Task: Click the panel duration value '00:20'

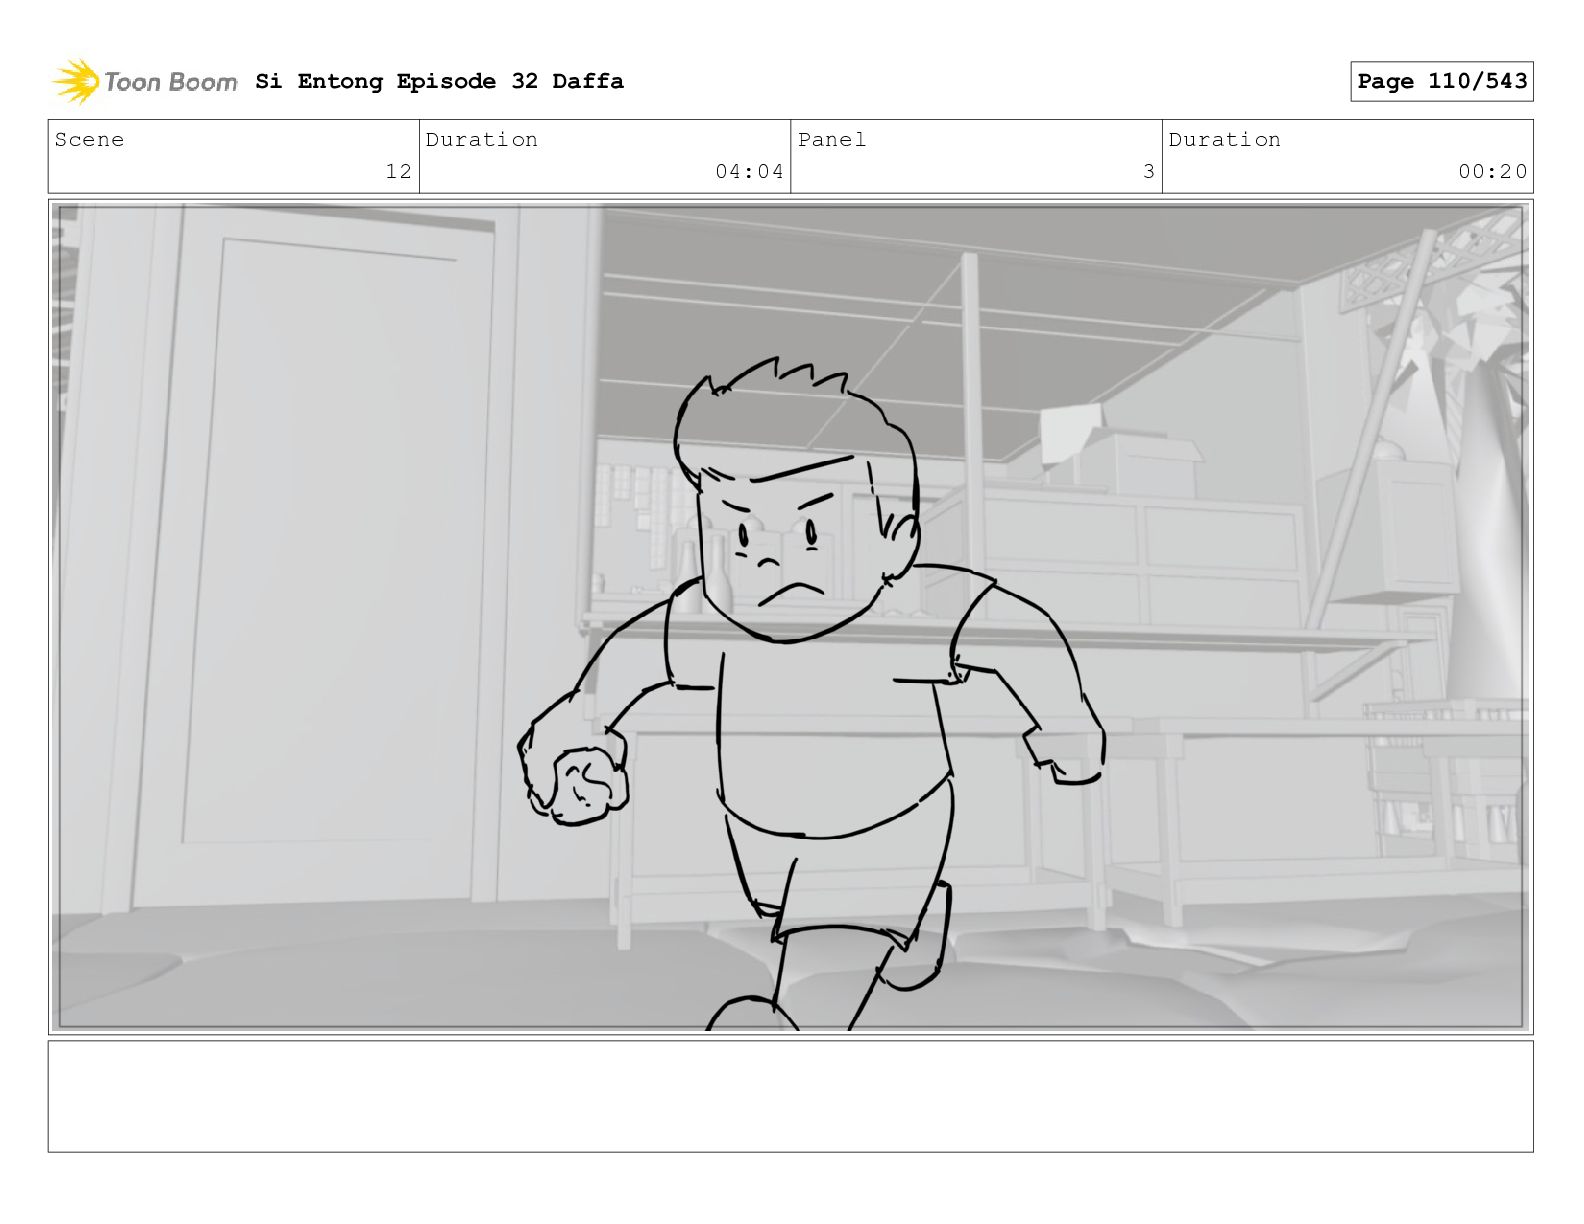Action: tap(1492, 171)
